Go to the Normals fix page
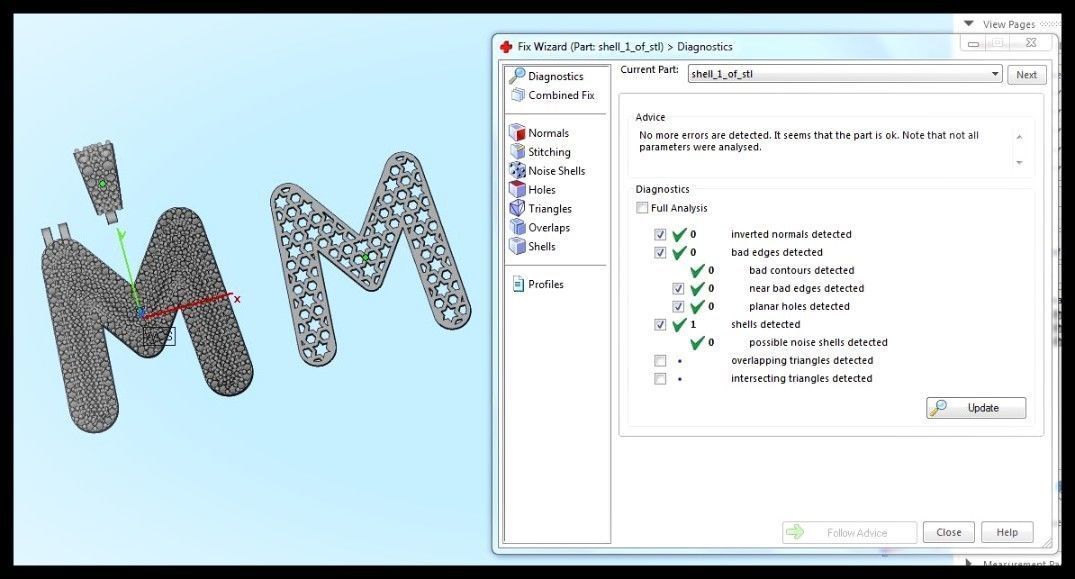Viewport: 1075px width, 579px height. click(x=548, y=133)
